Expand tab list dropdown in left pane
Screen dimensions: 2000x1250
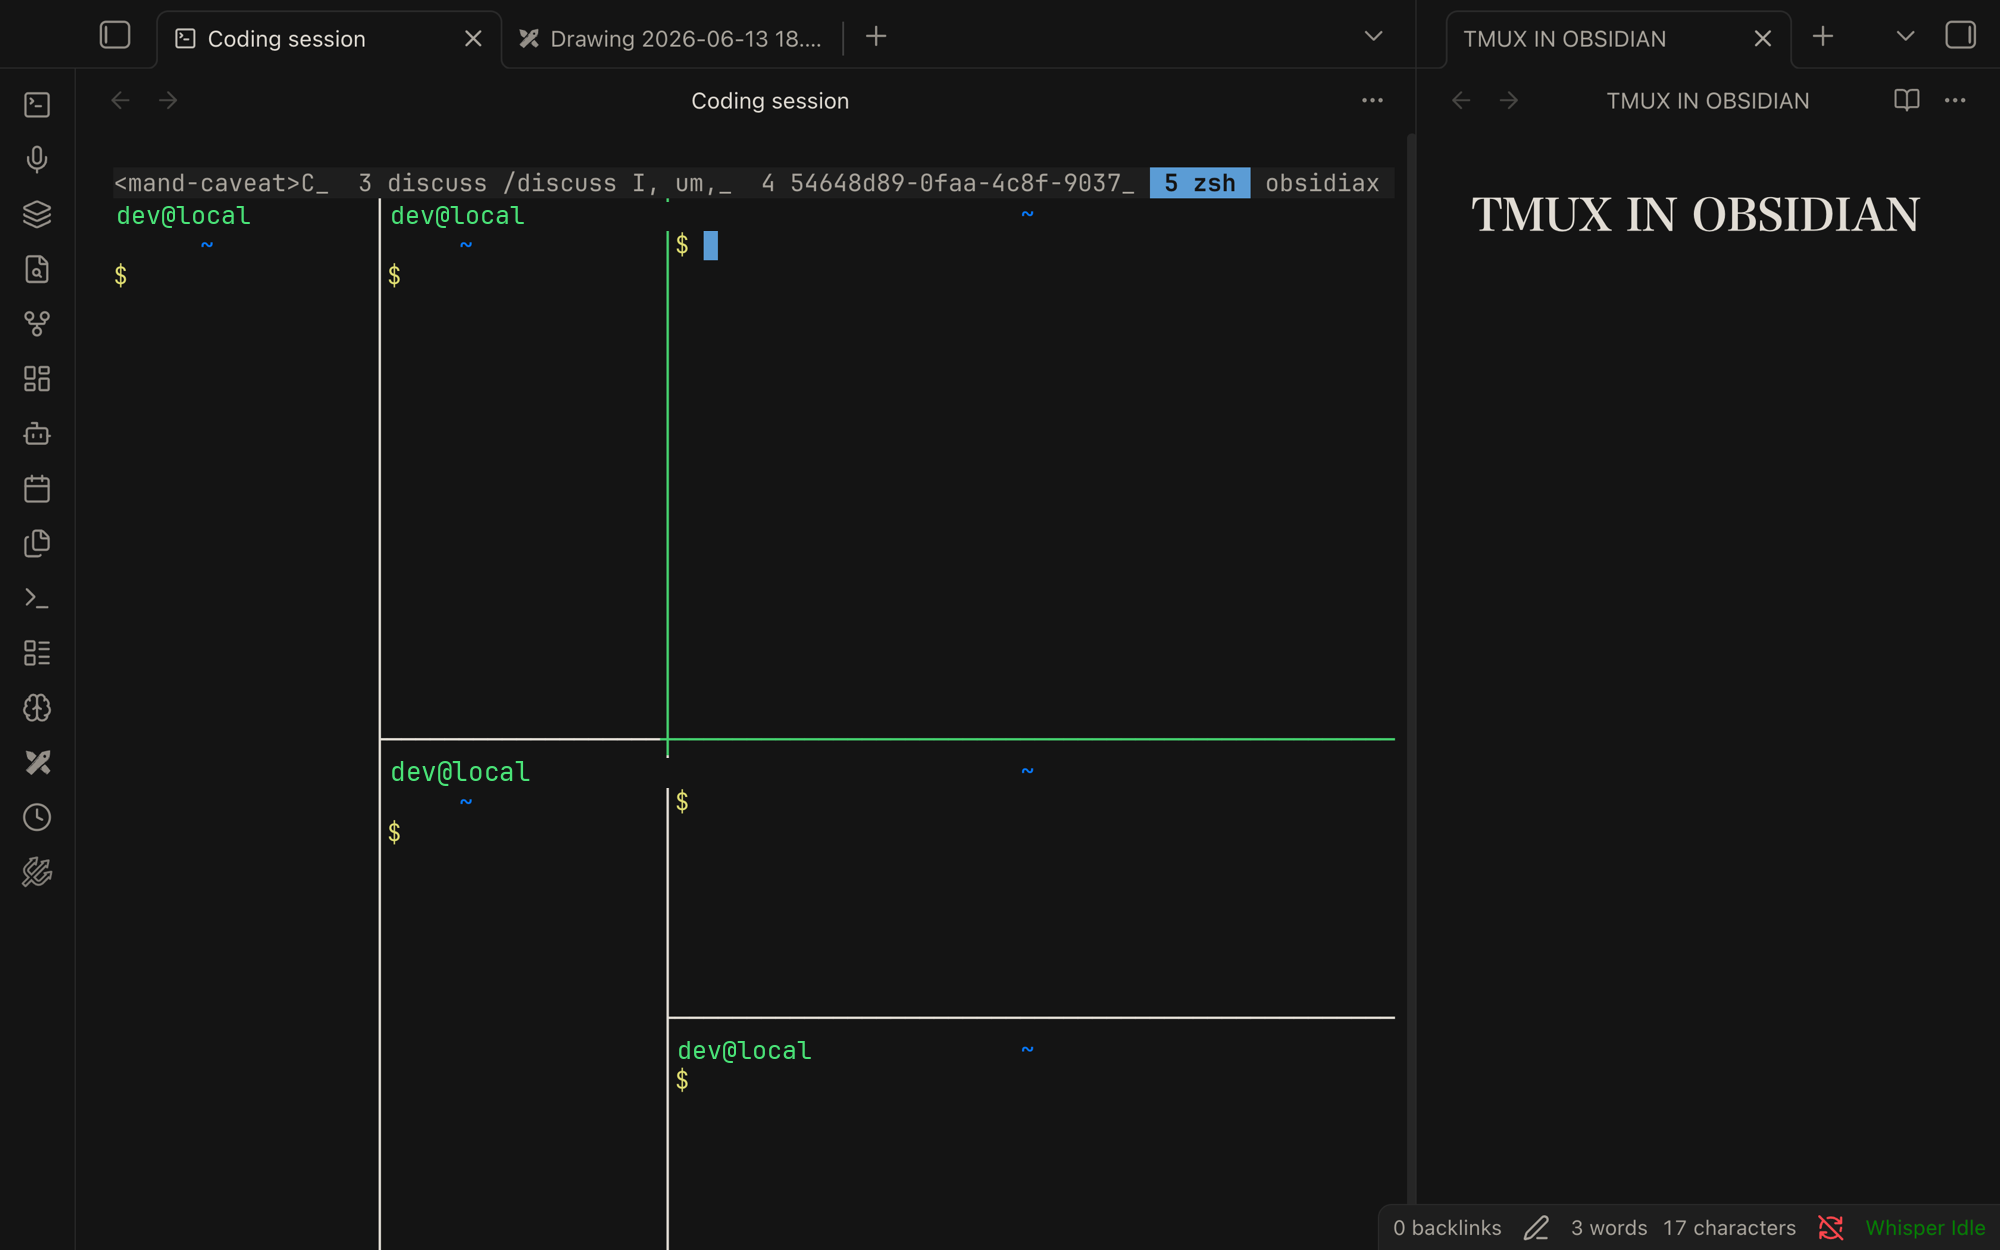click(1373, 37)
